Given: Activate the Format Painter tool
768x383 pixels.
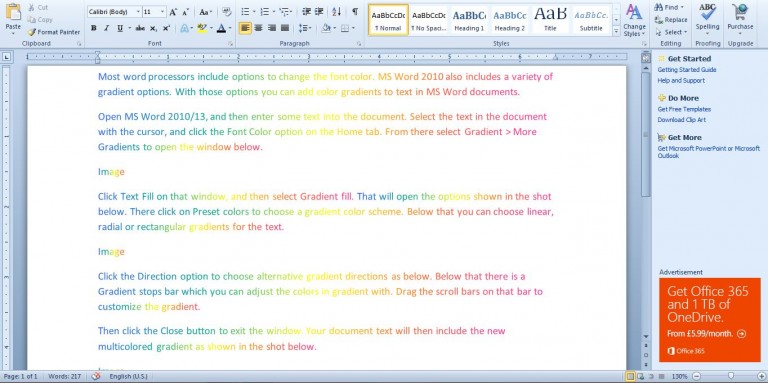Looking at the screenshot, I should [53, 32].
